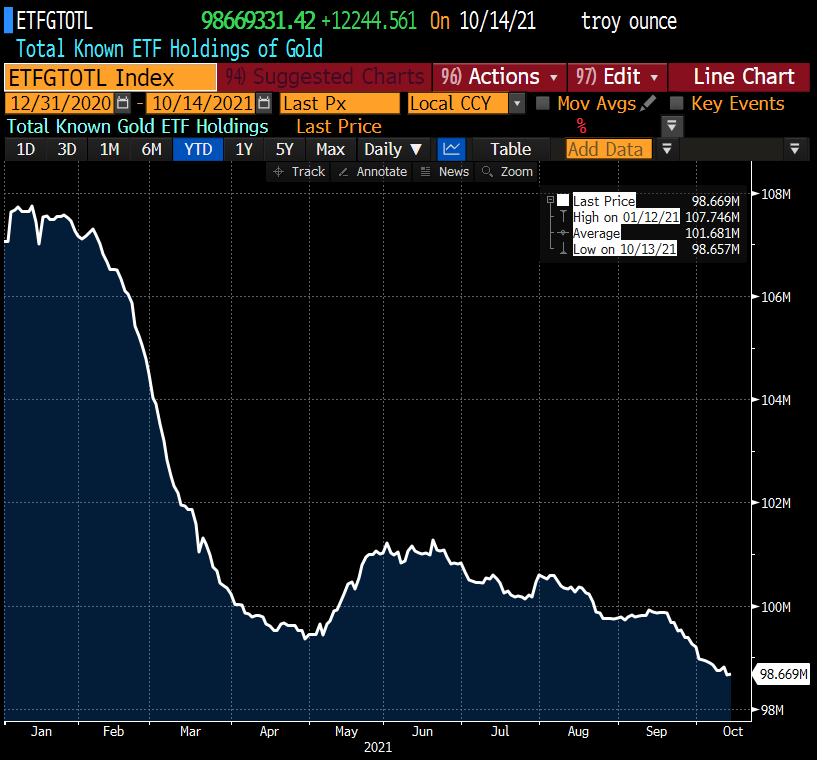Click the Track button label

coord(308,172)
